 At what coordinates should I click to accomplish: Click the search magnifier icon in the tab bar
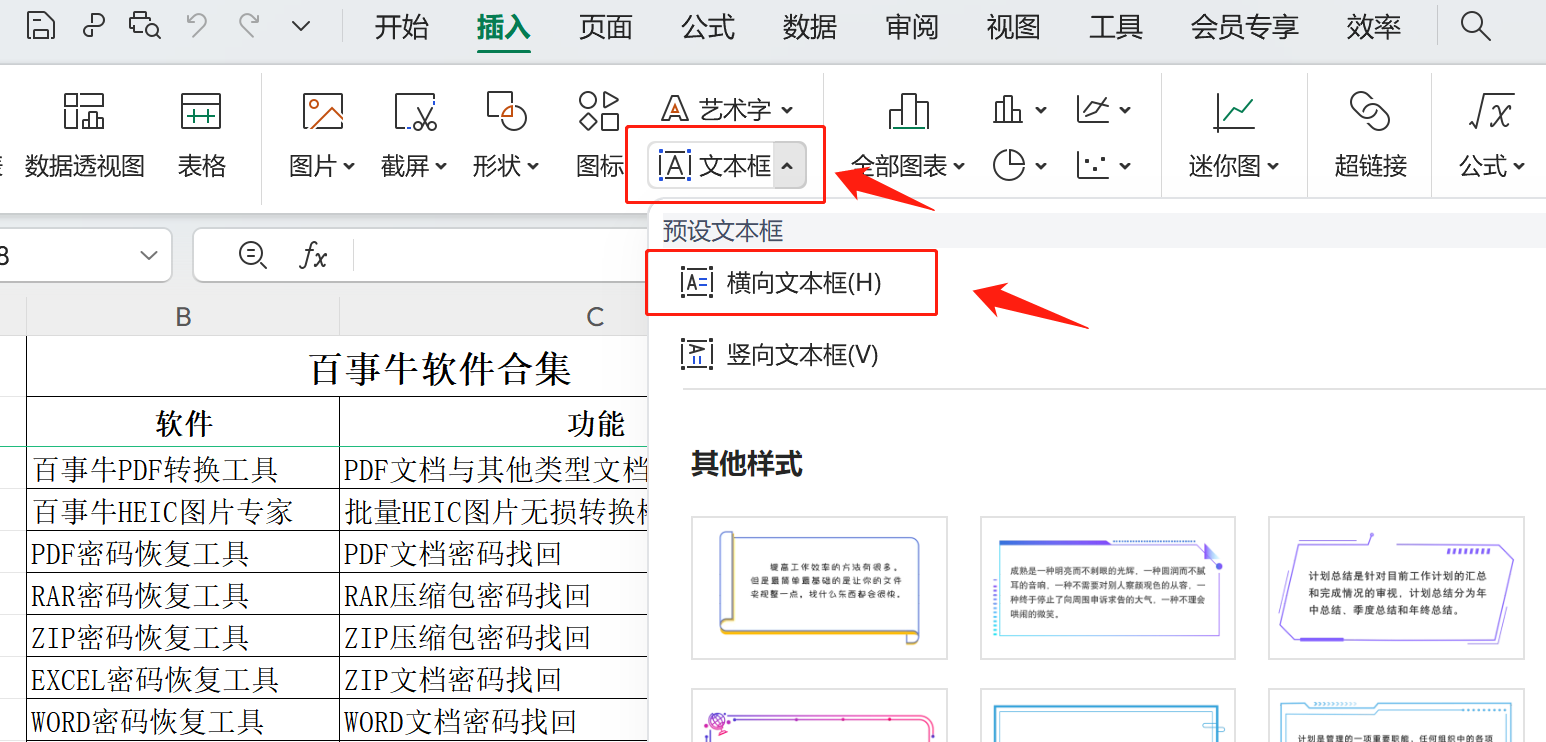click(1475, 26)
